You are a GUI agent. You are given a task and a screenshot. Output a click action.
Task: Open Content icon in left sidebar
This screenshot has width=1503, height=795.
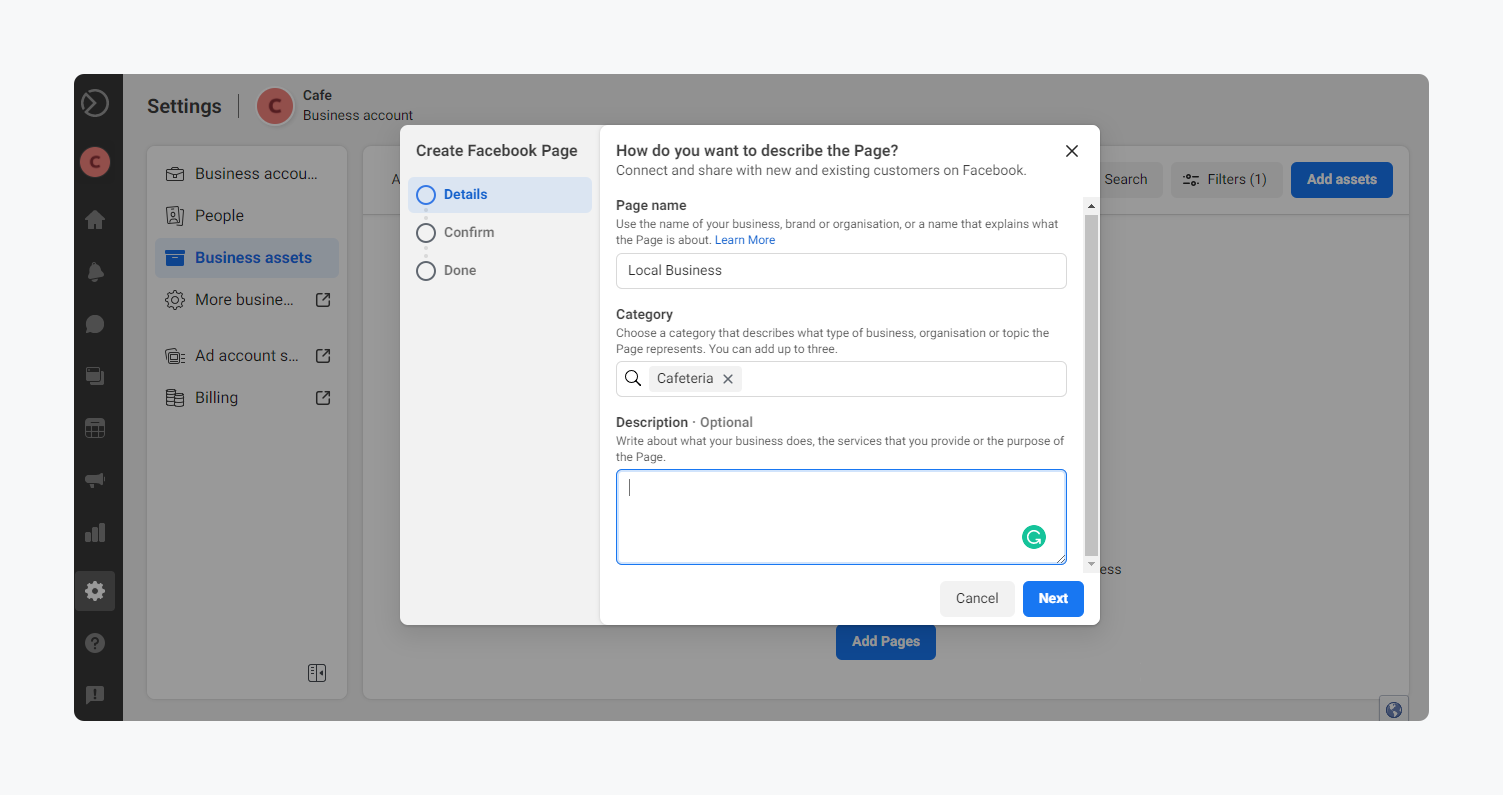[x=95, y=376]
